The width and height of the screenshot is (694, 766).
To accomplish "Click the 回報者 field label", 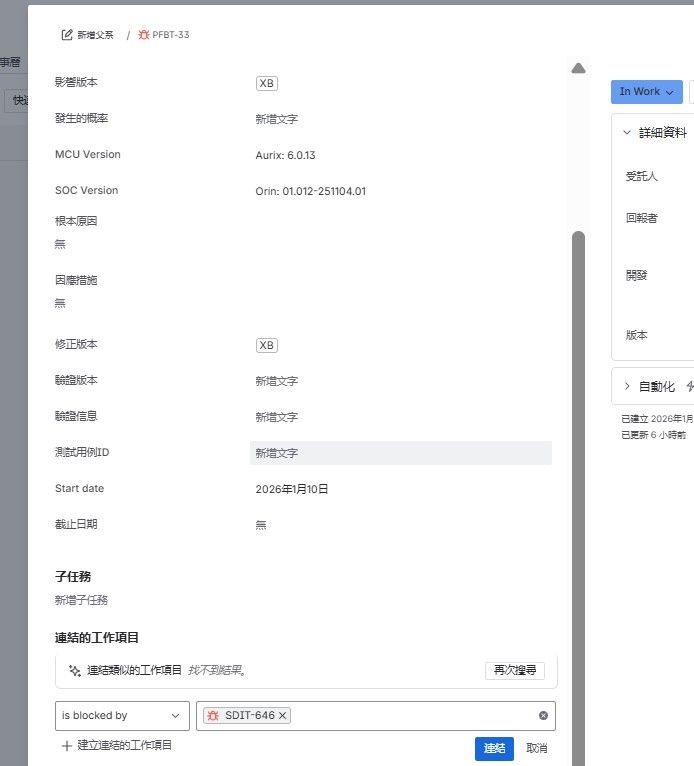I will (x=642, y=218).
